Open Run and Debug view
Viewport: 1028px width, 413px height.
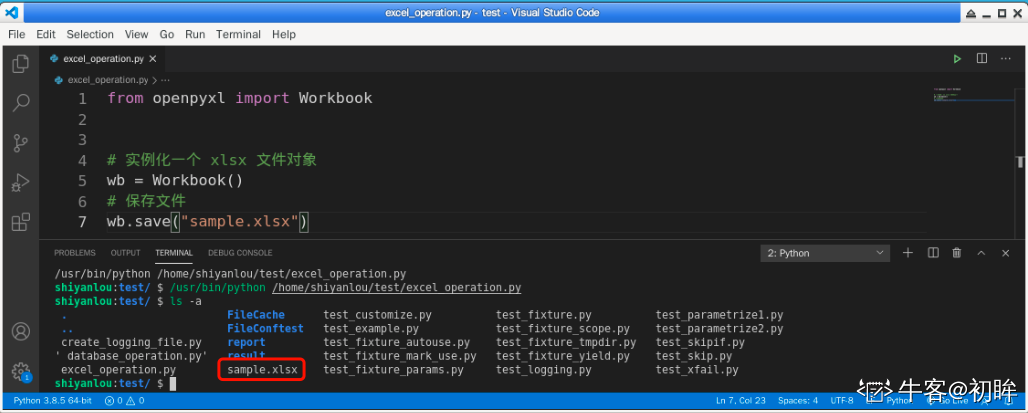(21, 182)
